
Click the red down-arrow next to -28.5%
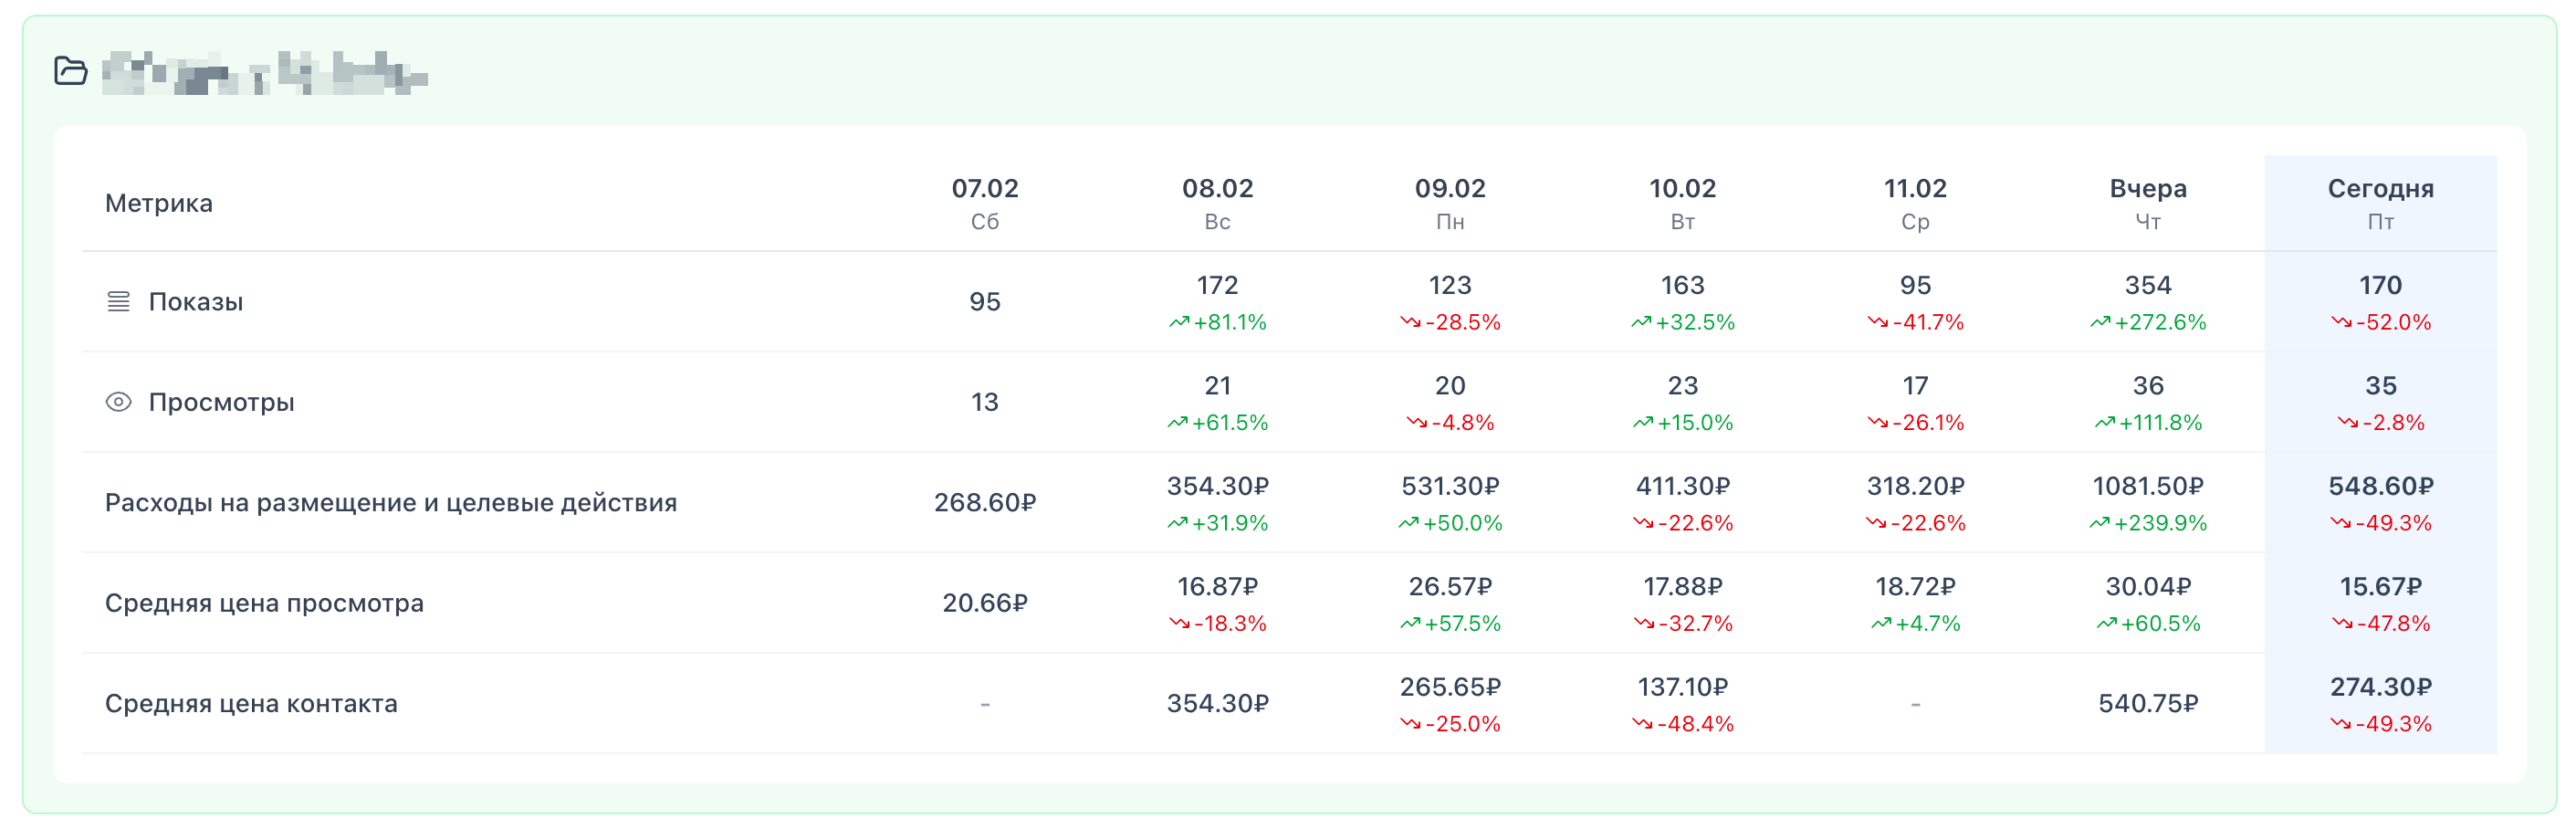pos(1410,322)
